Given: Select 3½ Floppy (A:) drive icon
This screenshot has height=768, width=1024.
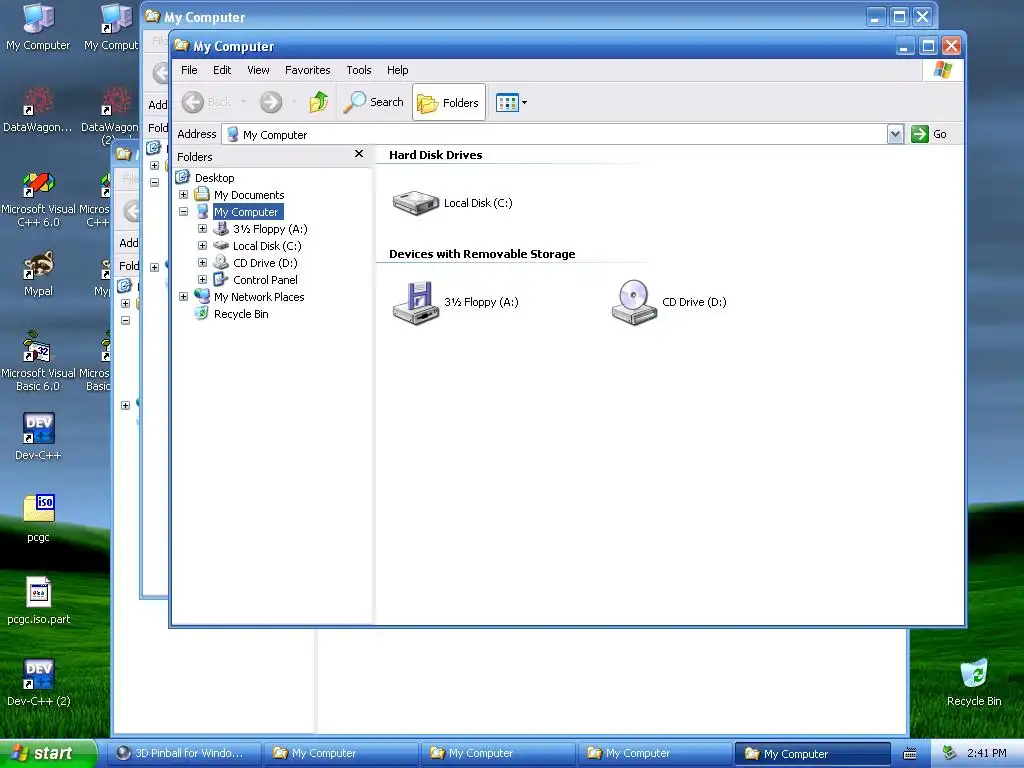Looking at the screenshot, I should 415,302.
